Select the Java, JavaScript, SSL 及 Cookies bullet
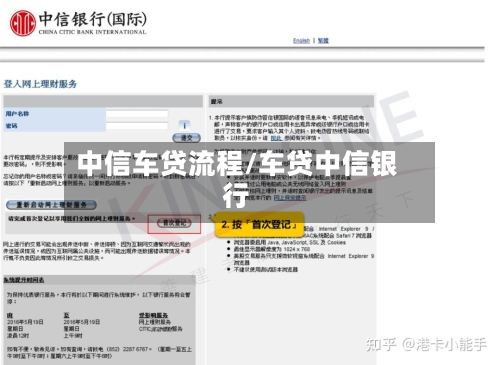This screenshot has width=500, height=365. [x=290, y=242]
